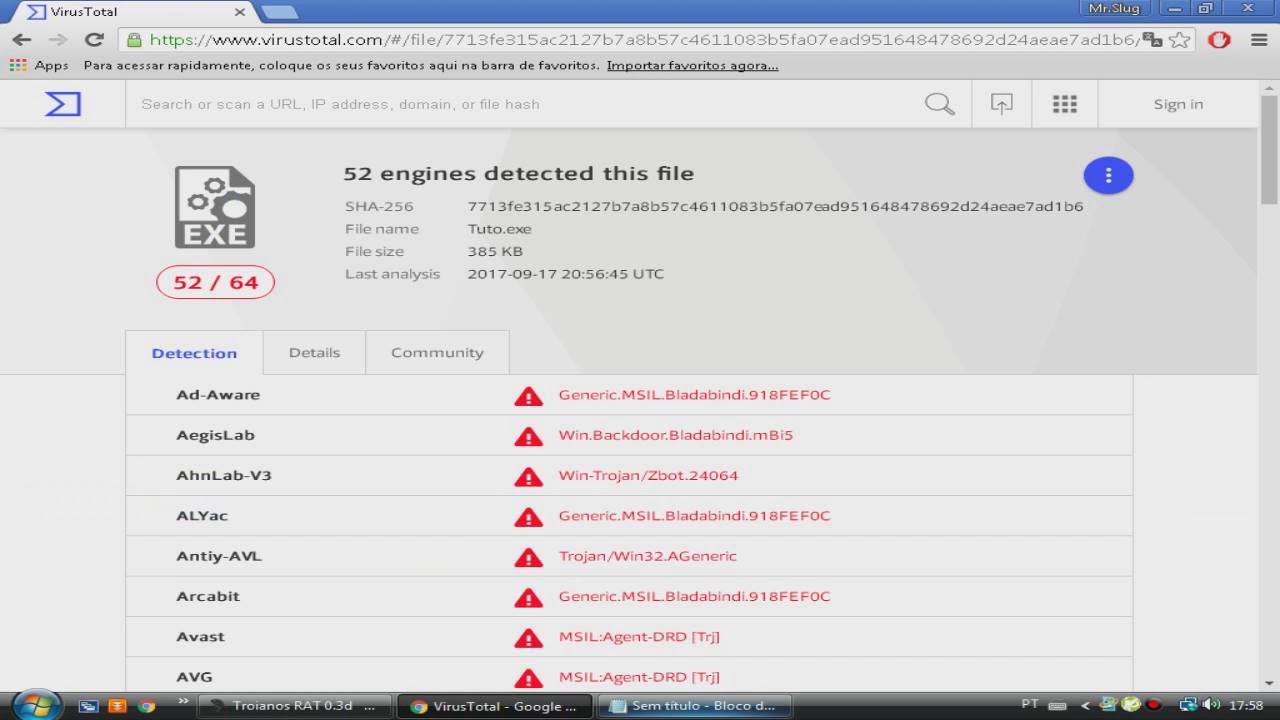Click the warning icon in the ALYac row
The image size is (1280, 720).
click(528, 517)
